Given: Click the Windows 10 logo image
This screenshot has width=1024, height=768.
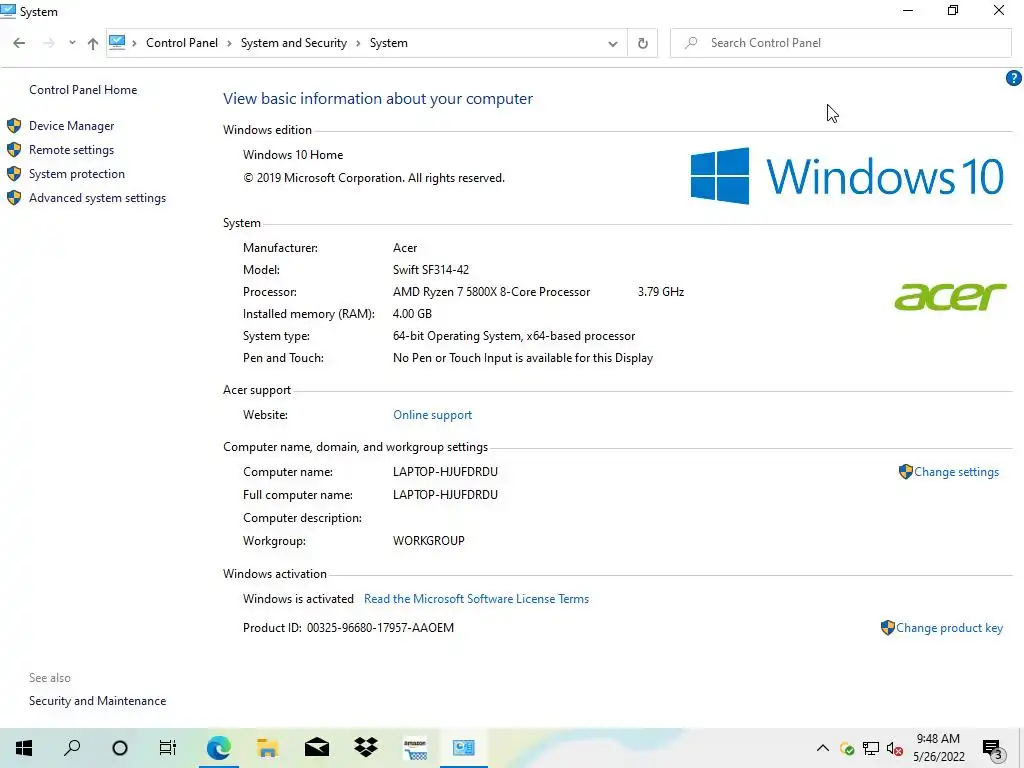Looking at the screenshot, I should click(847, 176).
